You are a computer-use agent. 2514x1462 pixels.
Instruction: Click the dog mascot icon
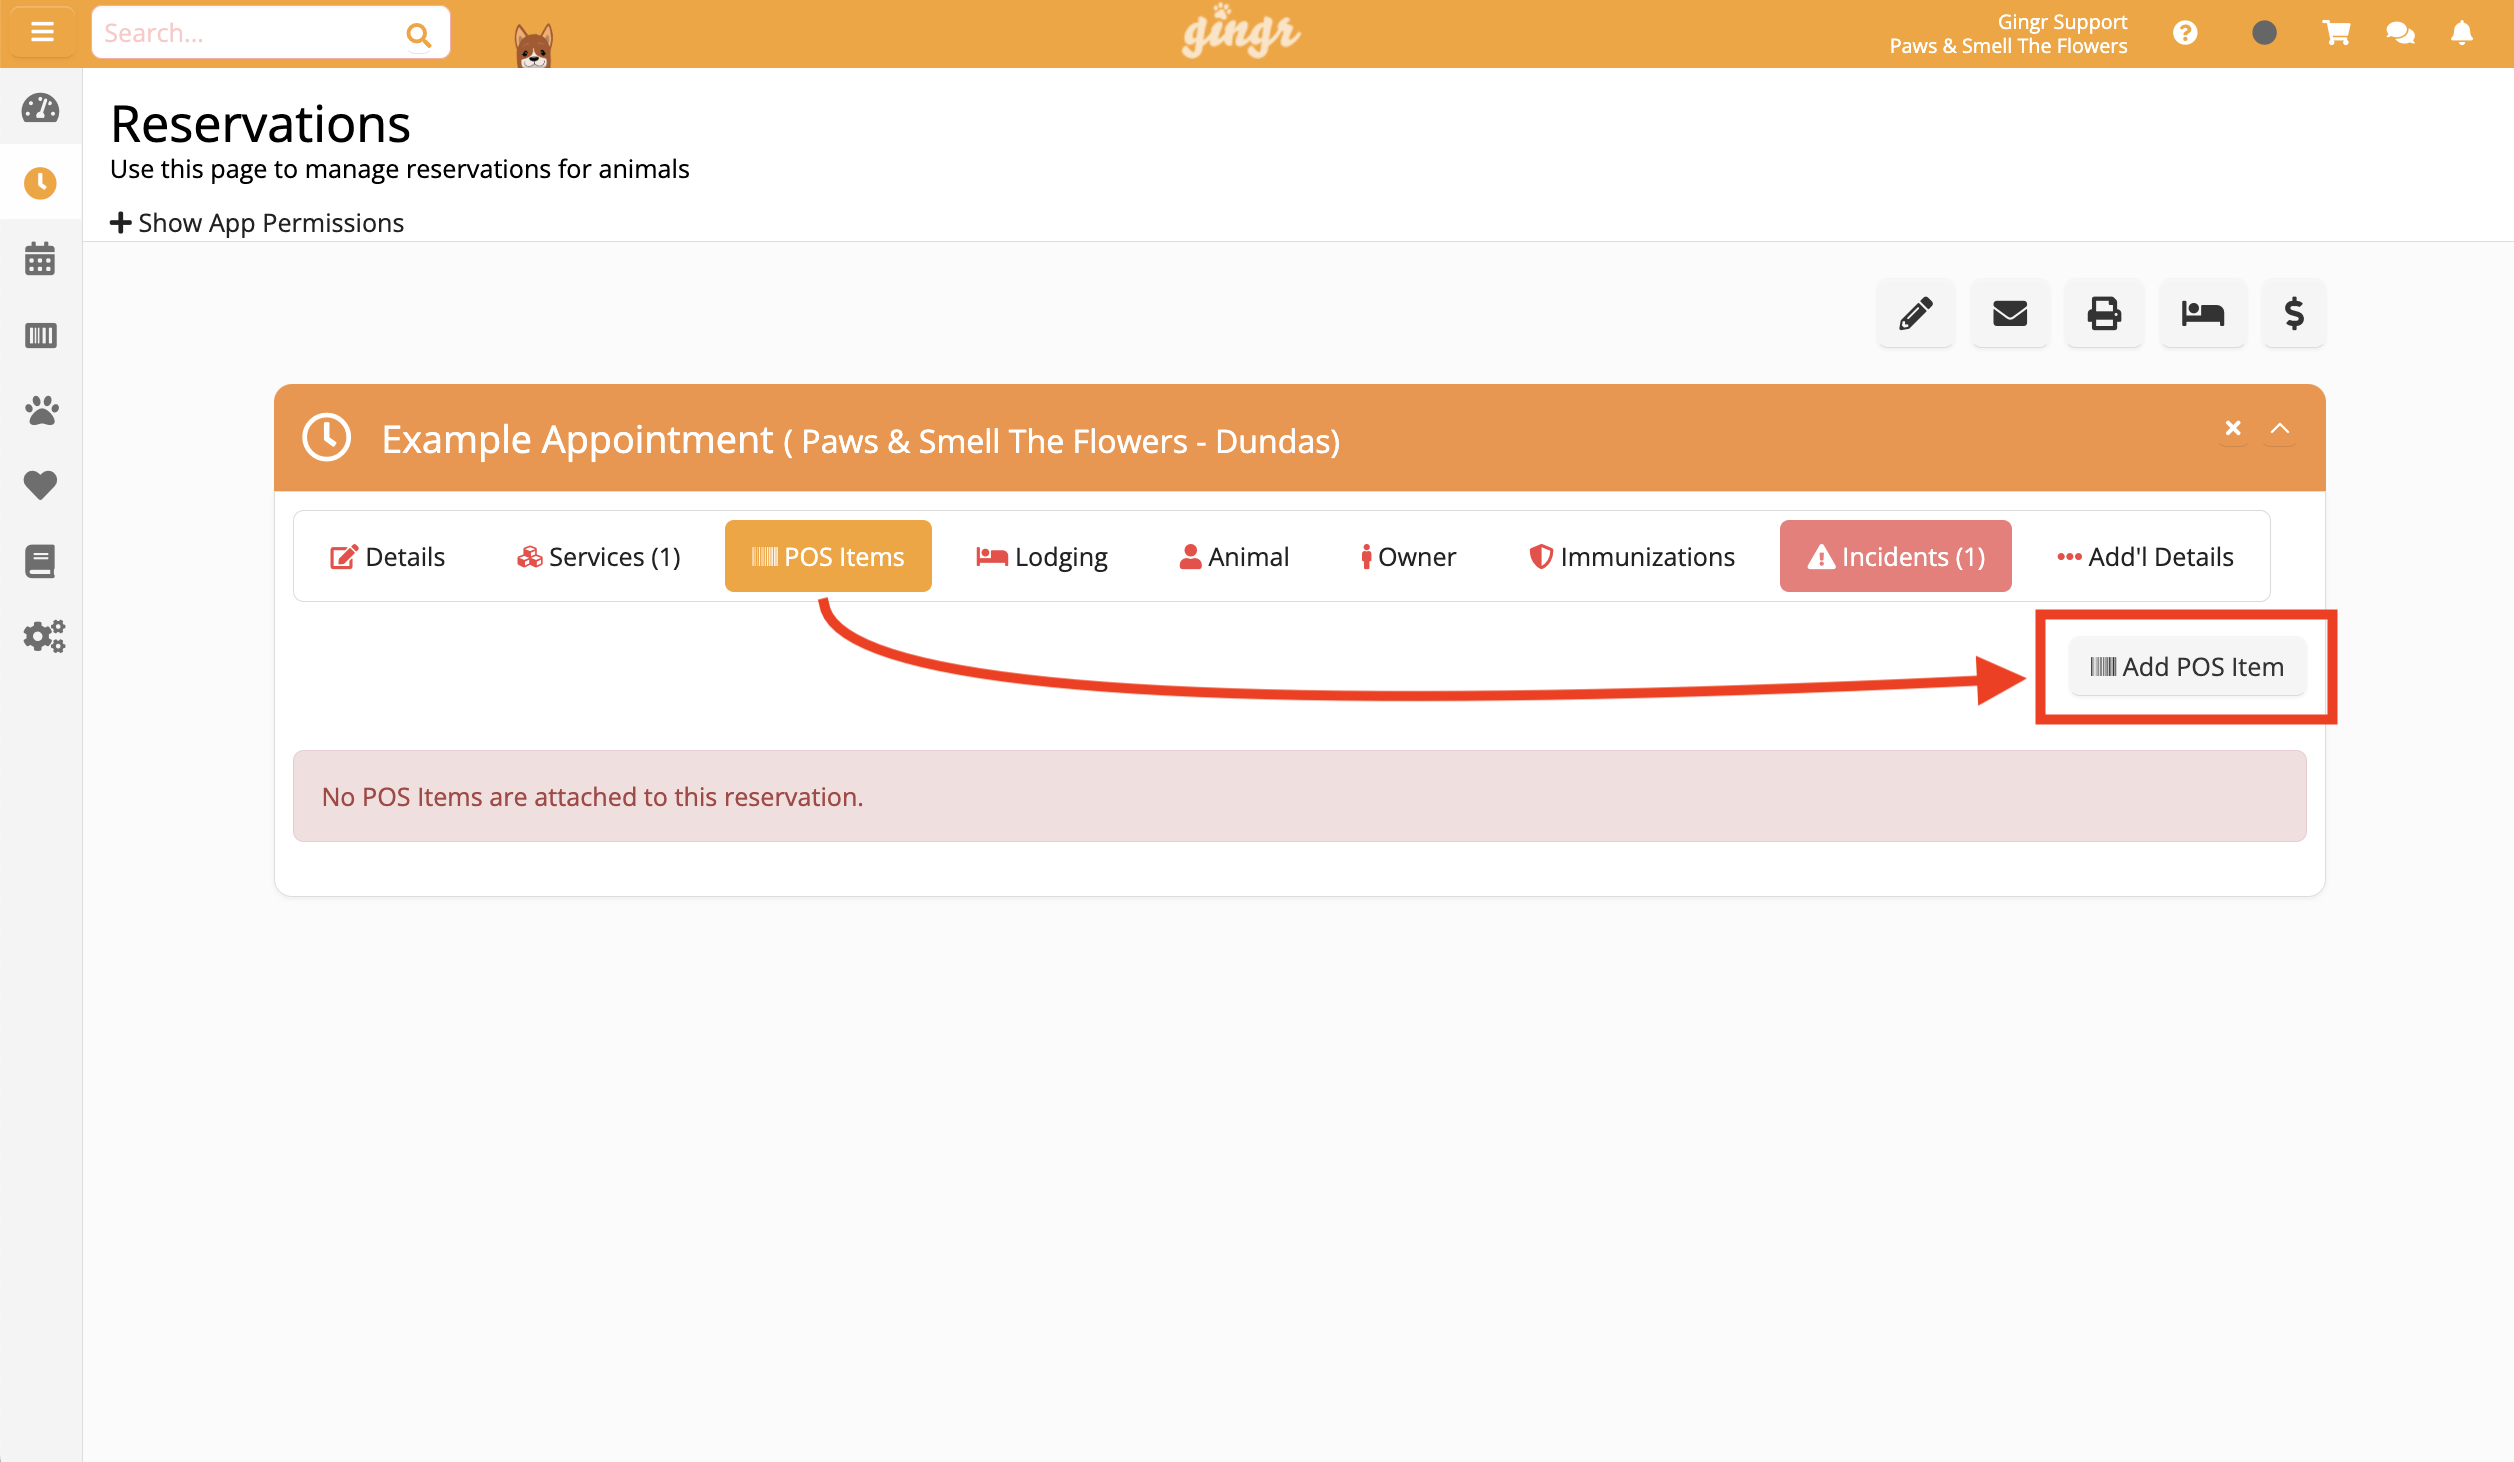coord(533,46)
